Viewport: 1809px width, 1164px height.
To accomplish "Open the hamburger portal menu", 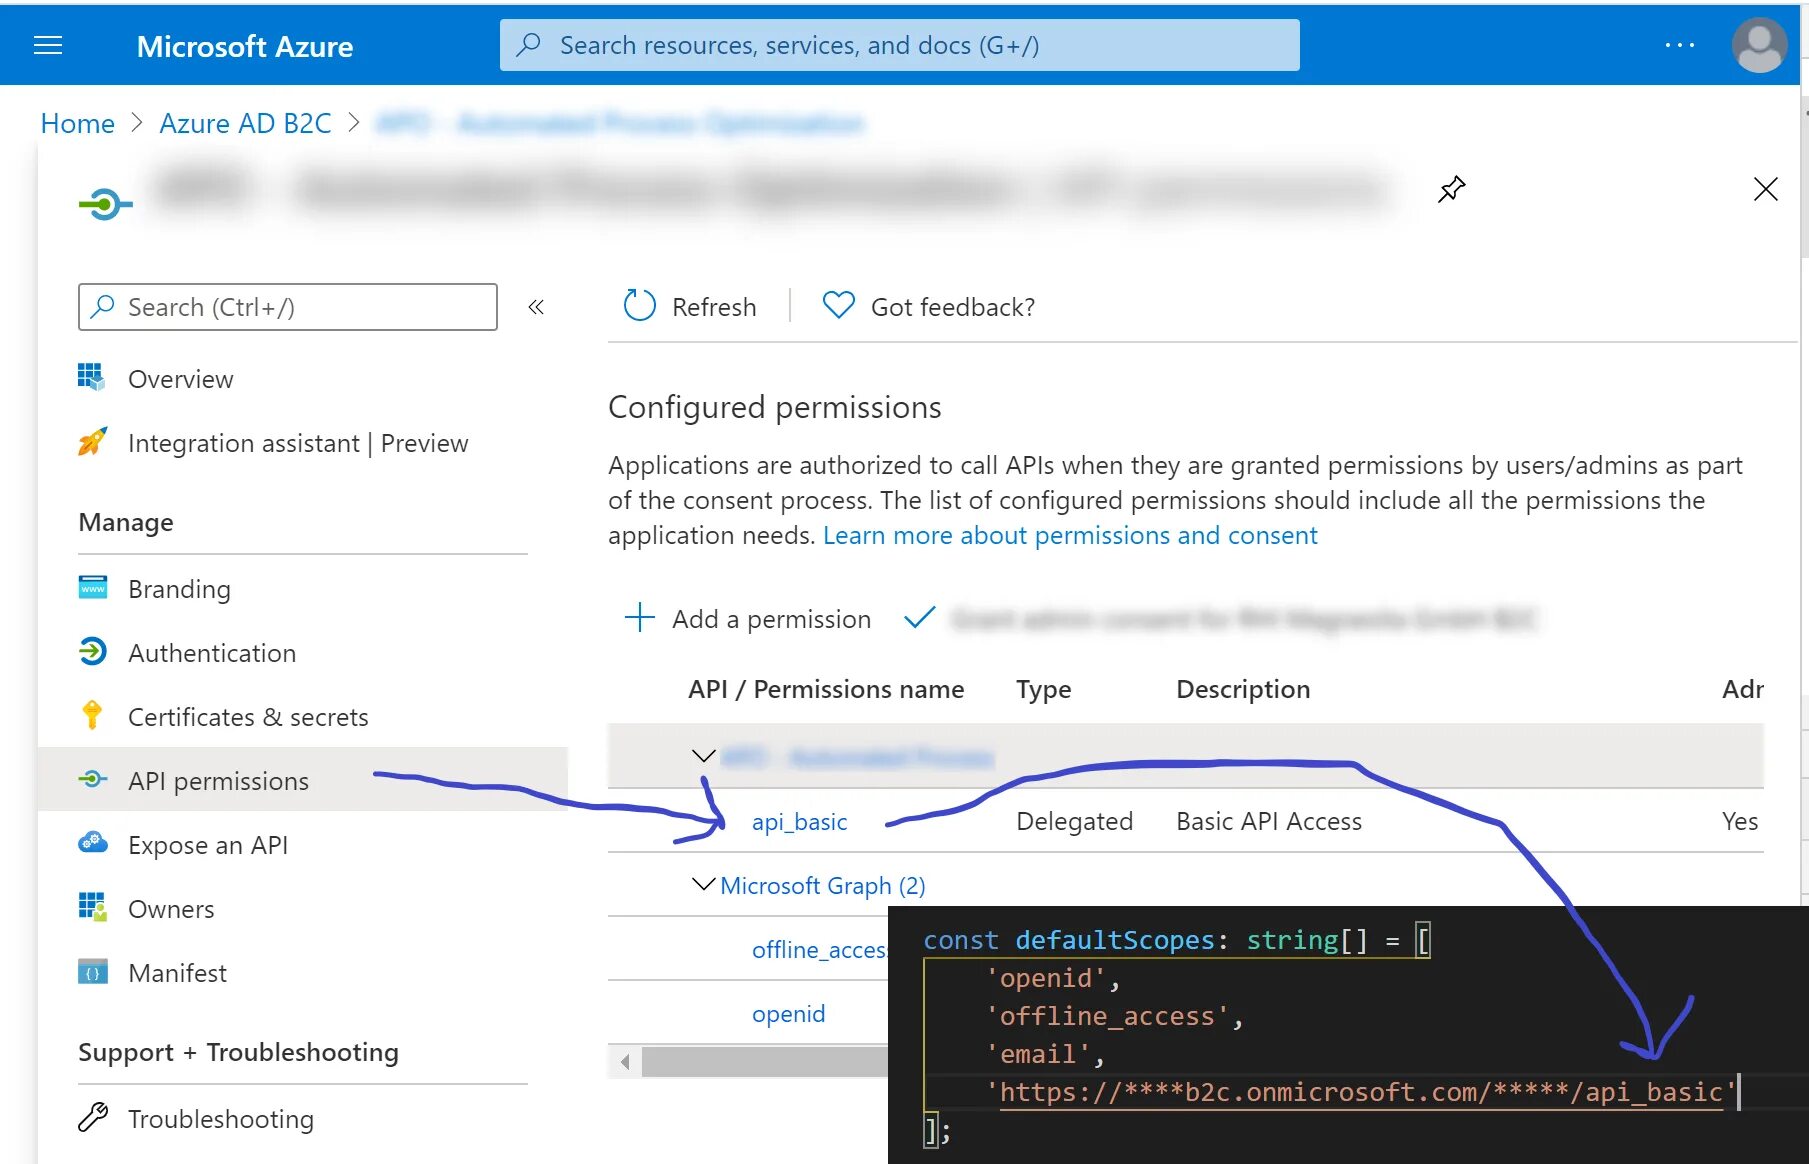I will coord(48,46).
